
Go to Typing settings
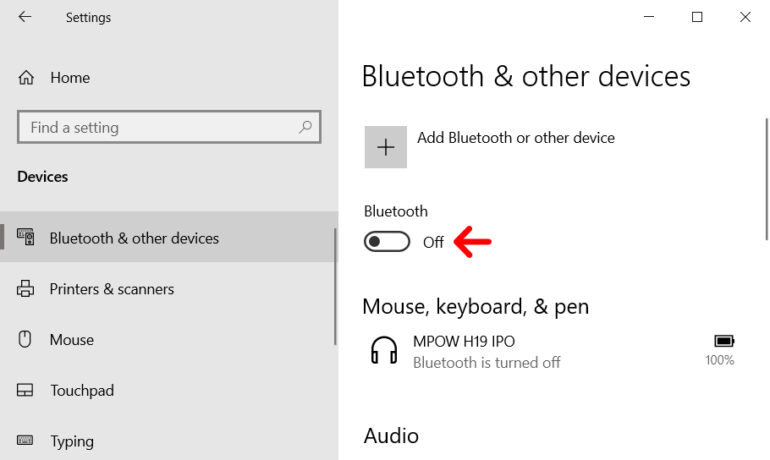(x=72, y=441)
